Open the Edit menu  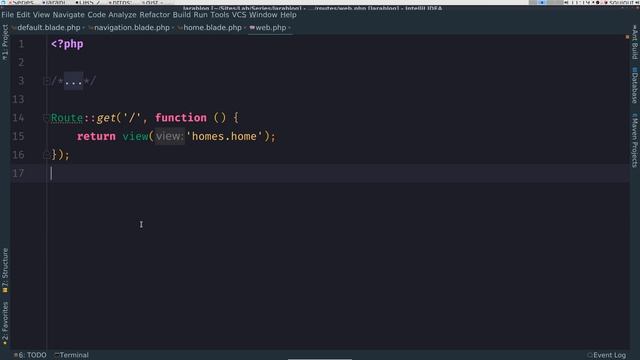23,15
